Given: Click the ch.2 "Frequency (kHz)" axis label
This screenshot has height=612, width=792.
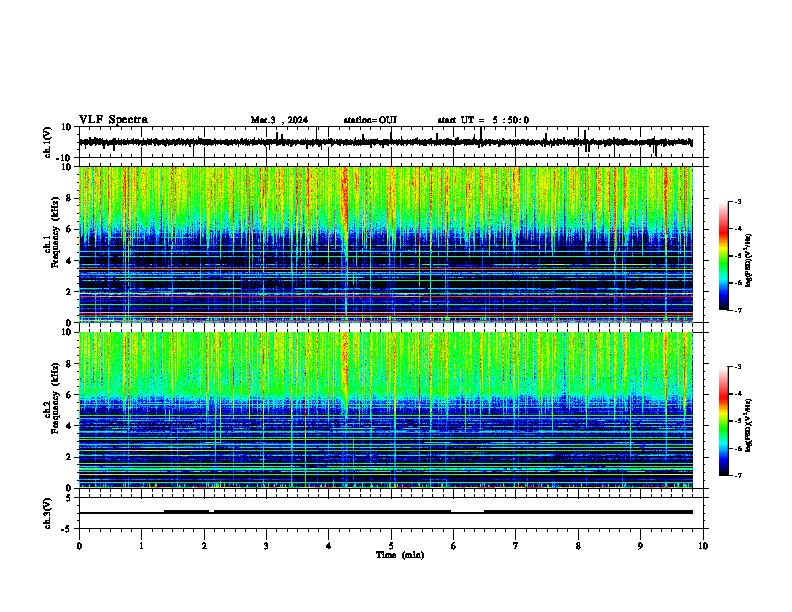Looking at the screenshot, I should pos(55,398).
